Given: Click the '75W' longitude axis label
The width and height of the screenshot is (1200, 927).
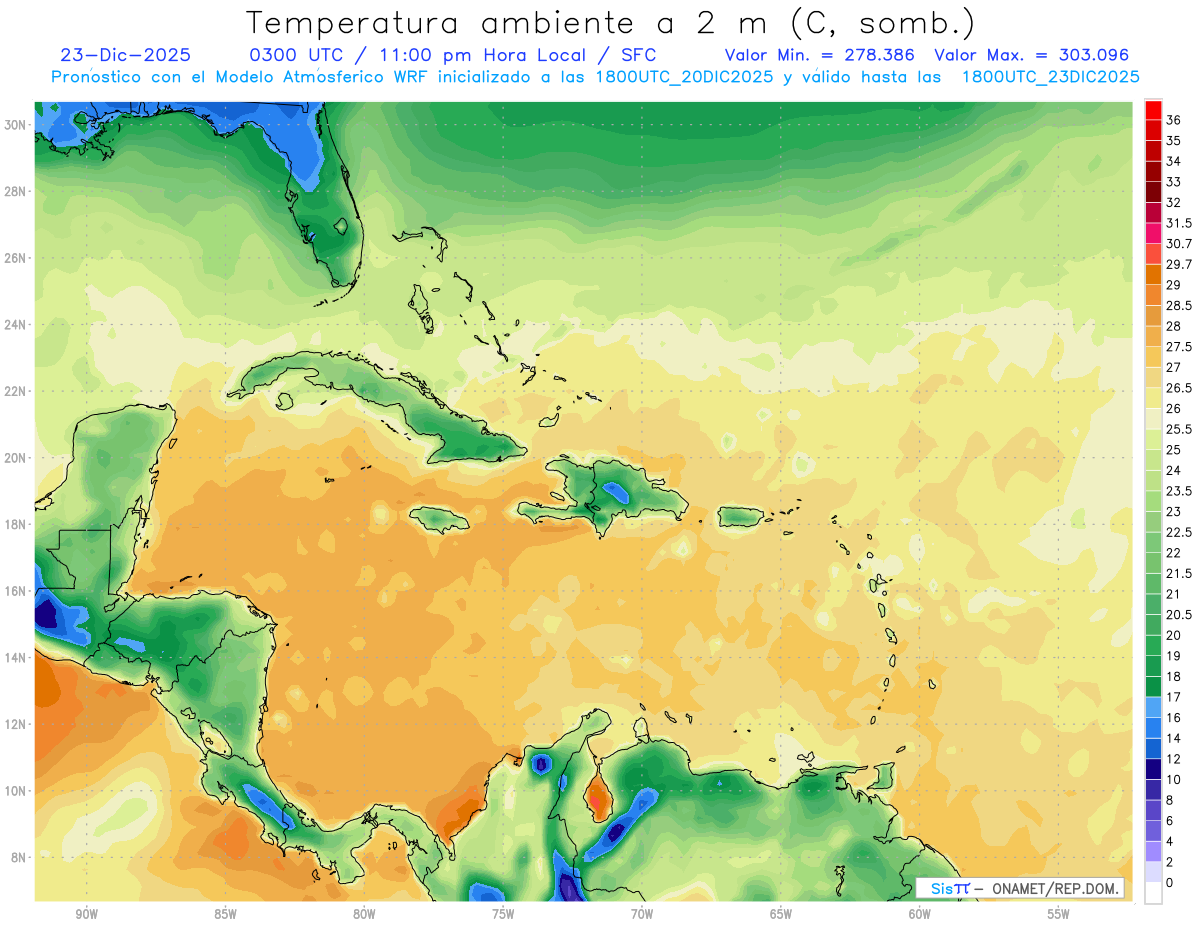Looking at the screenshot, I should tap(503, 914).
